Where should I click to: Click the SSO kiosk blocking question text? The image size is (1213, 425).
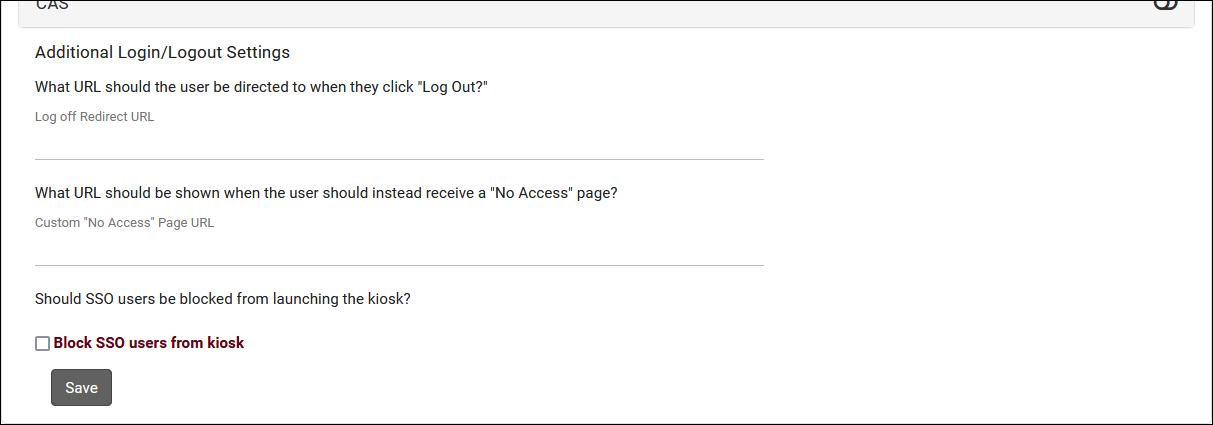pyautogui.click(x=223, y=299)
